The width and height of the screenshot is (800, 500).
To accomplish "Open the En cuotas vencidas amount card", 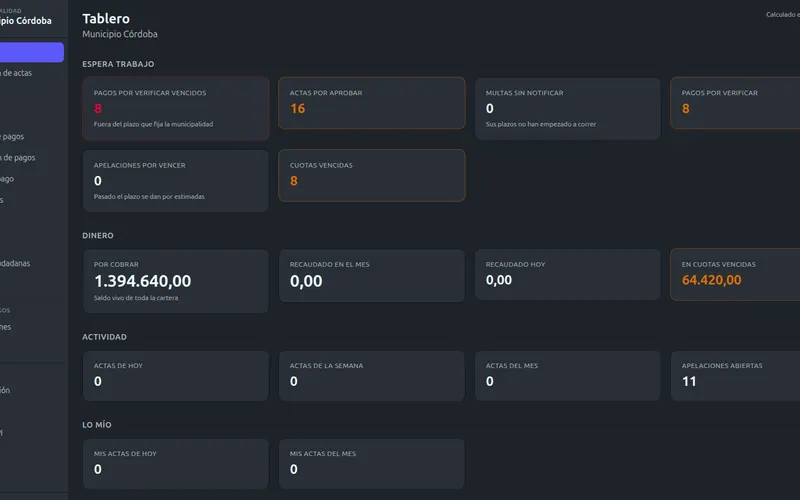I will click(735, 274).
